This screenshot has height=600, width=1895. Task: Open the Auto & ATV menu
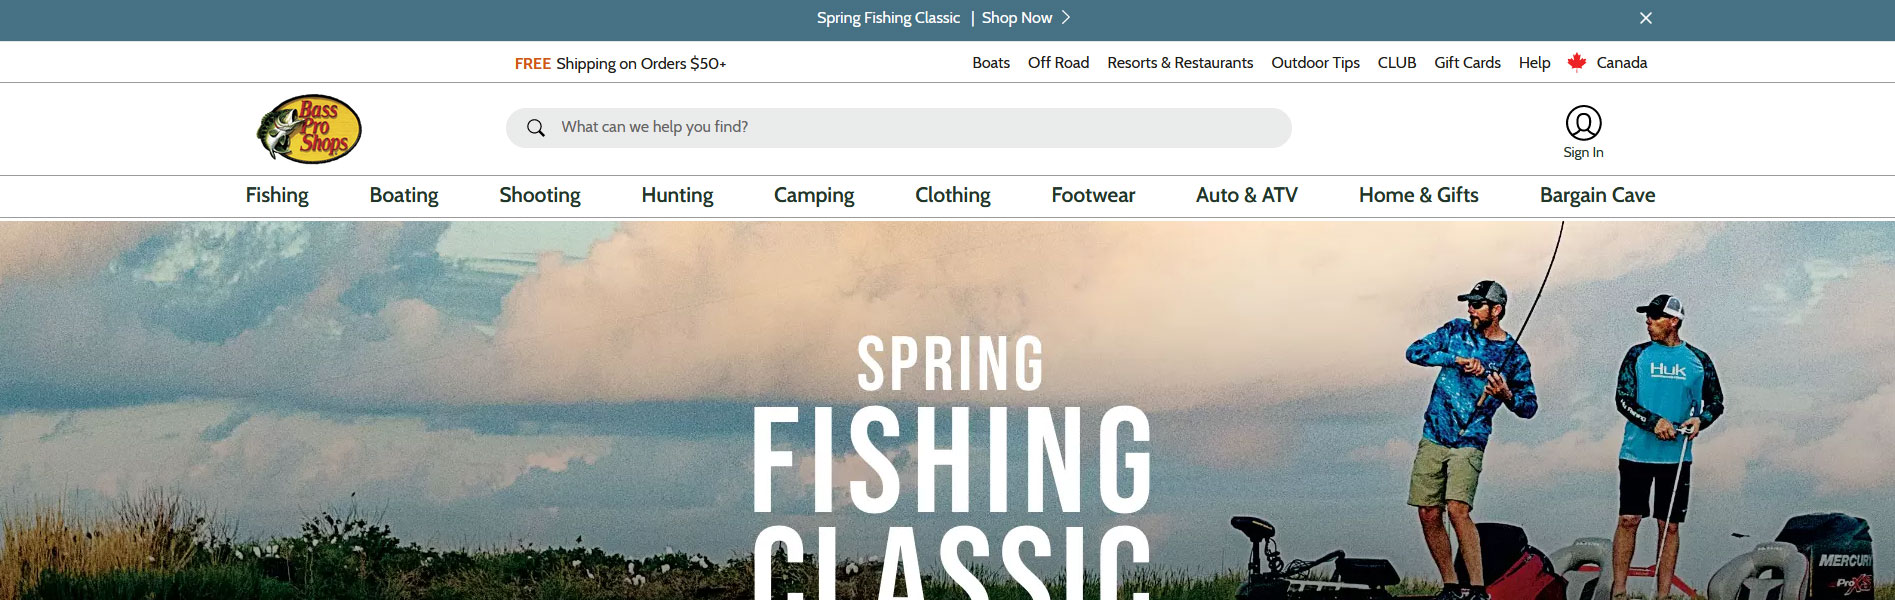coord(1247,195)
